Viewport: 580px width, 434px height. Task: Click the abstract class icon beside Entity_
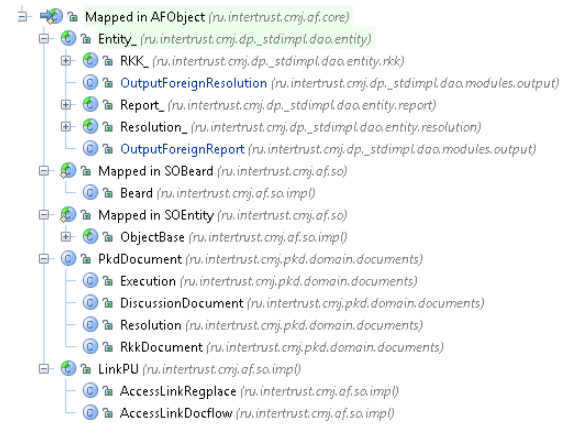click(68, 38)
